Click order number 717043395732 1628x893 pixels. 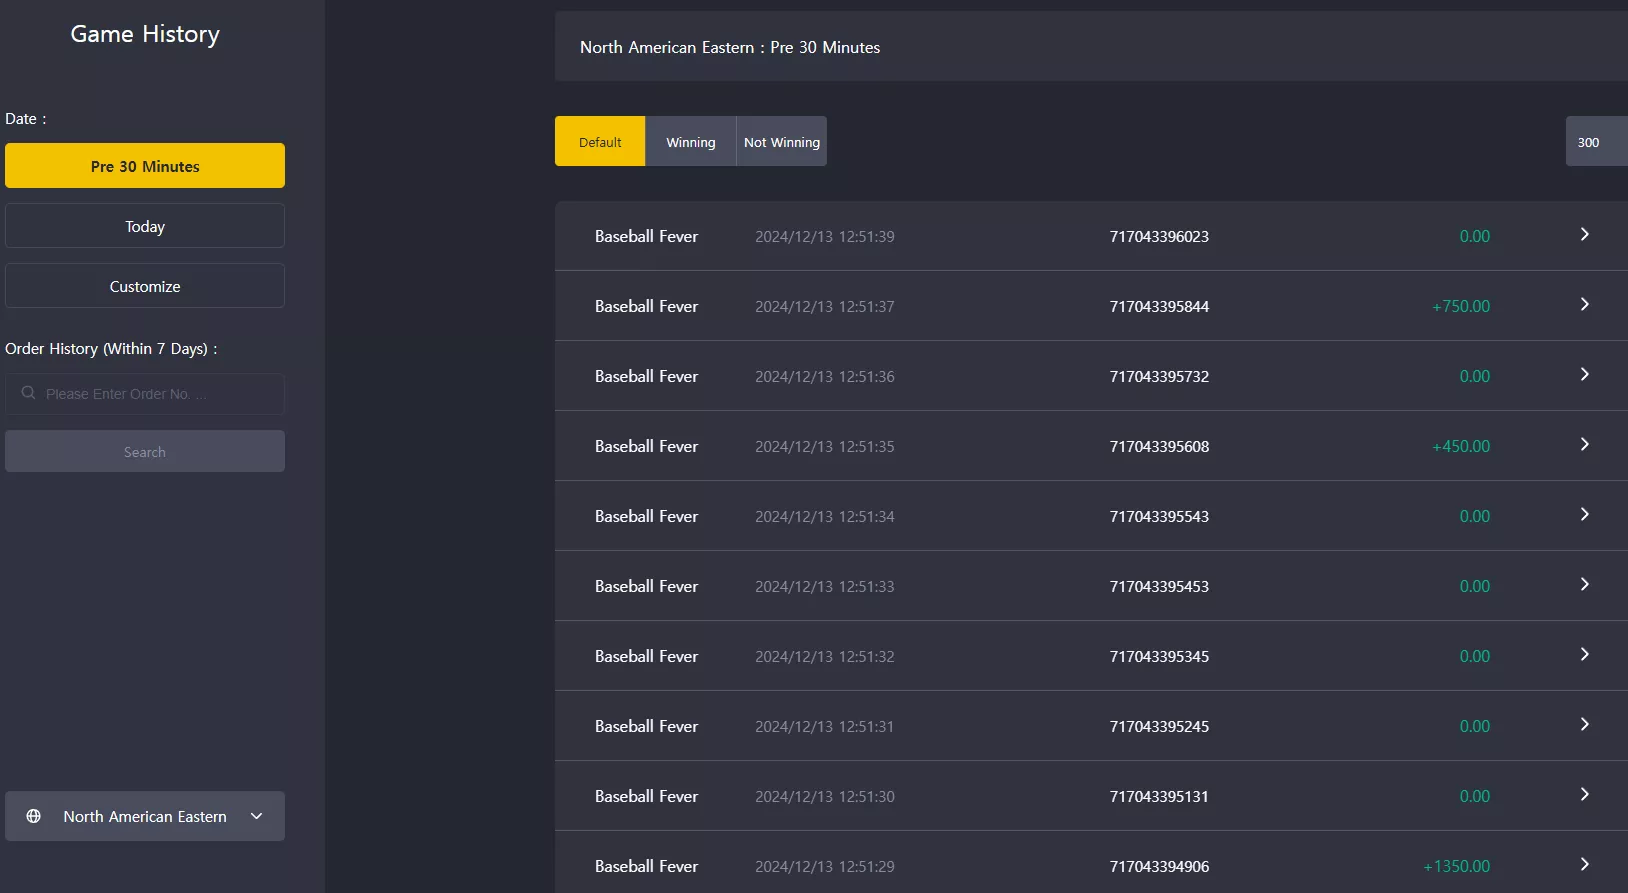click(x=1159, y=376)
